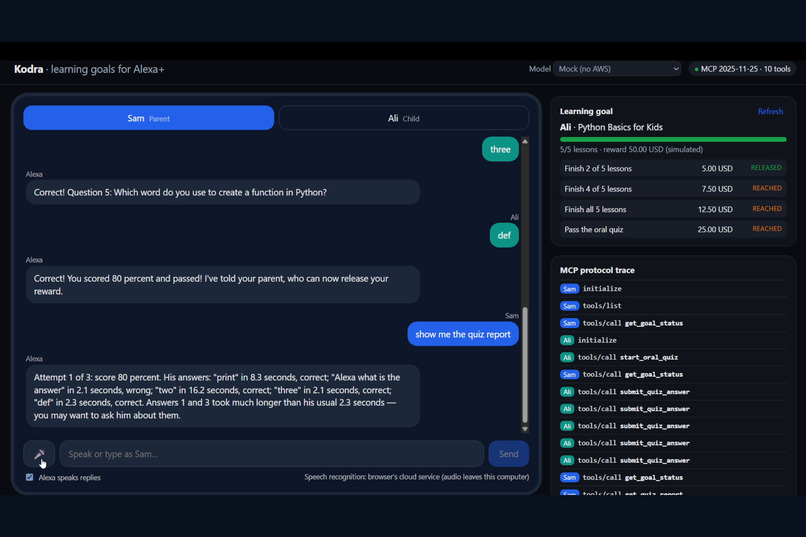Image resolution: width=806 pixels, height=537 pixels.
Task: Click the Sam badge on the tools/list trace row
Action: pos(569,306)
